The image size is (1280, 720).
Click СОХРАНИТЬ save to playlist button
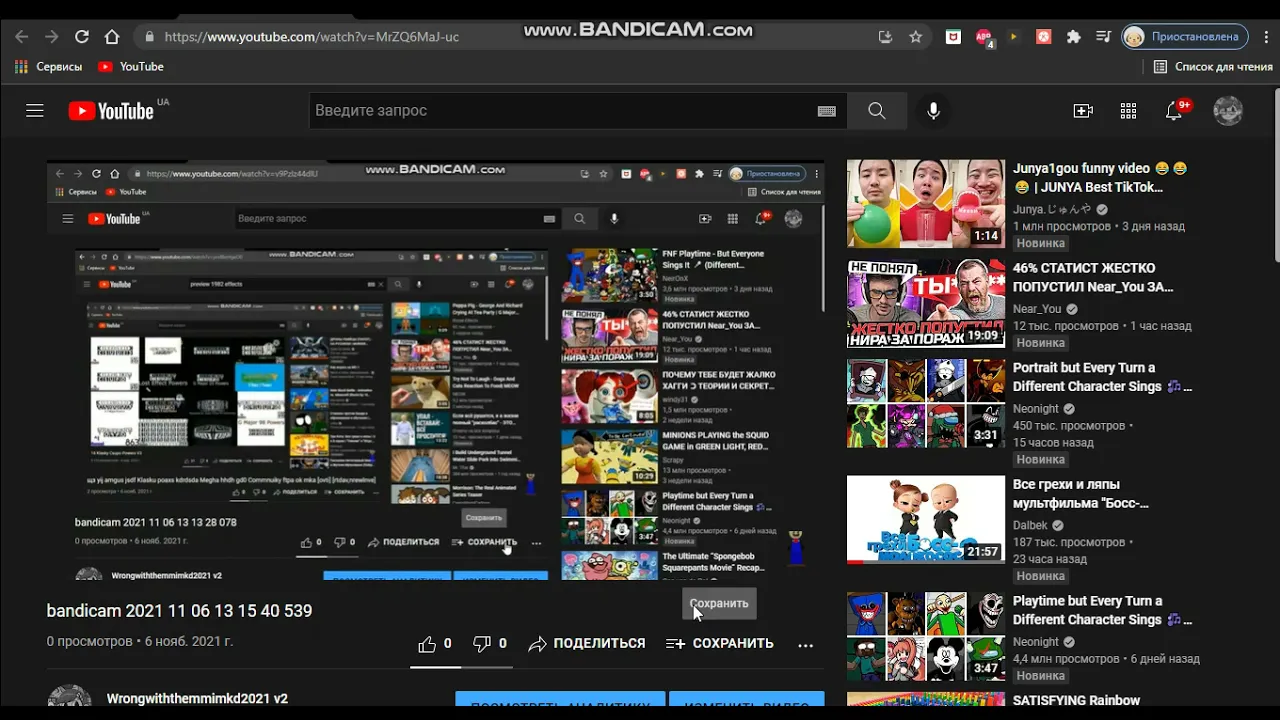(720, 644)
